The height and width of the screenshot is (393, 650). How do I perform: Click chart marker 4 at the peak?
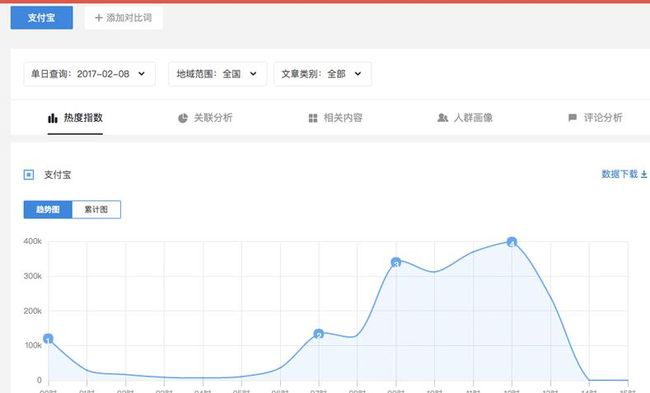pyautogui.click(x=512, y=242)
